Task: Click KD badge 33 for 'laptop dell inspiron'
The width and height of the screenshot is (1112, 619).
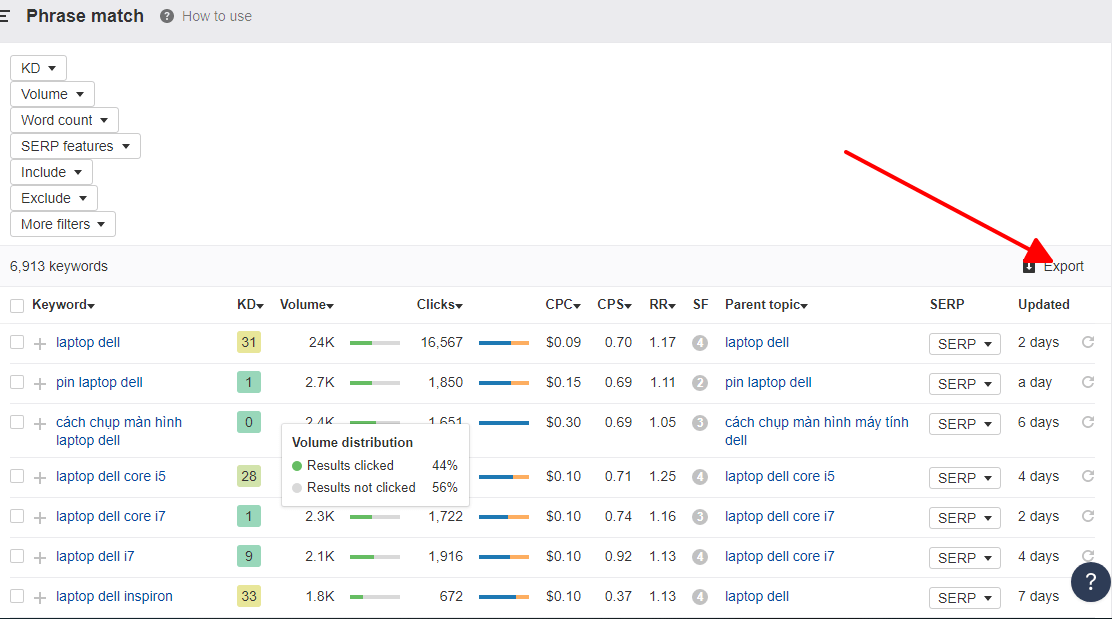Action: 249,596
